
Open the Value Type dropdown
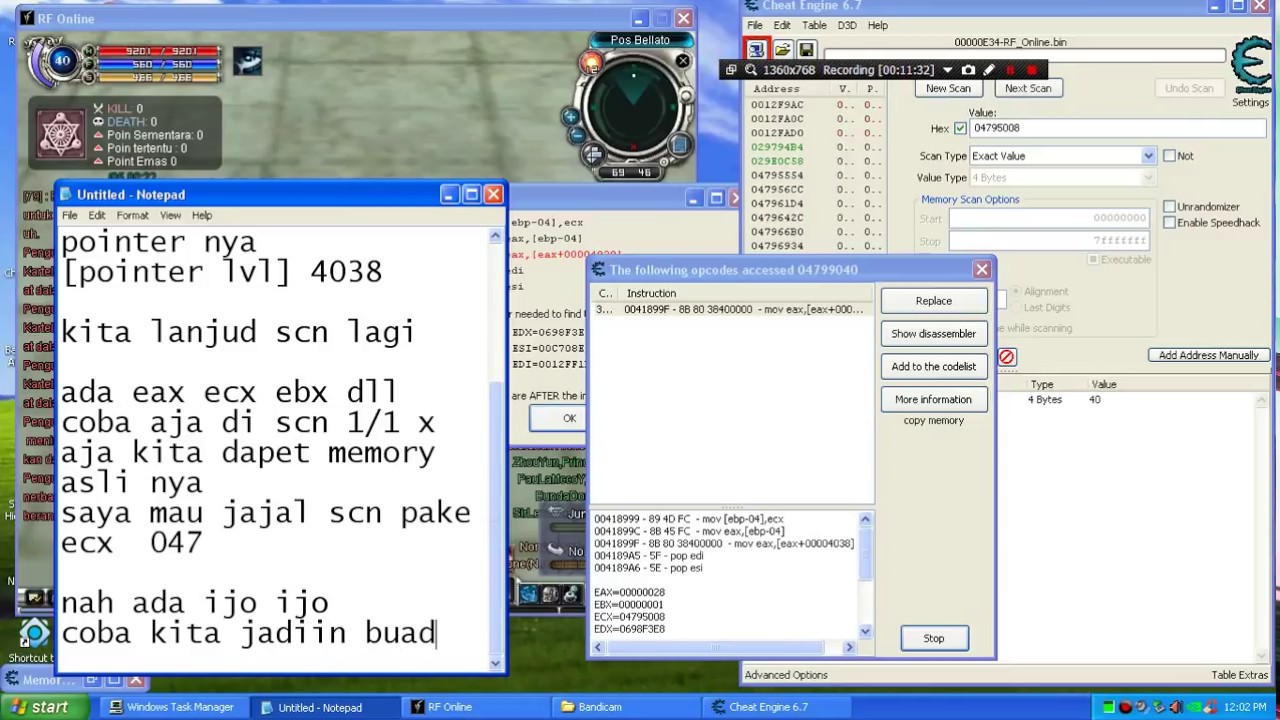[1148, 178]
